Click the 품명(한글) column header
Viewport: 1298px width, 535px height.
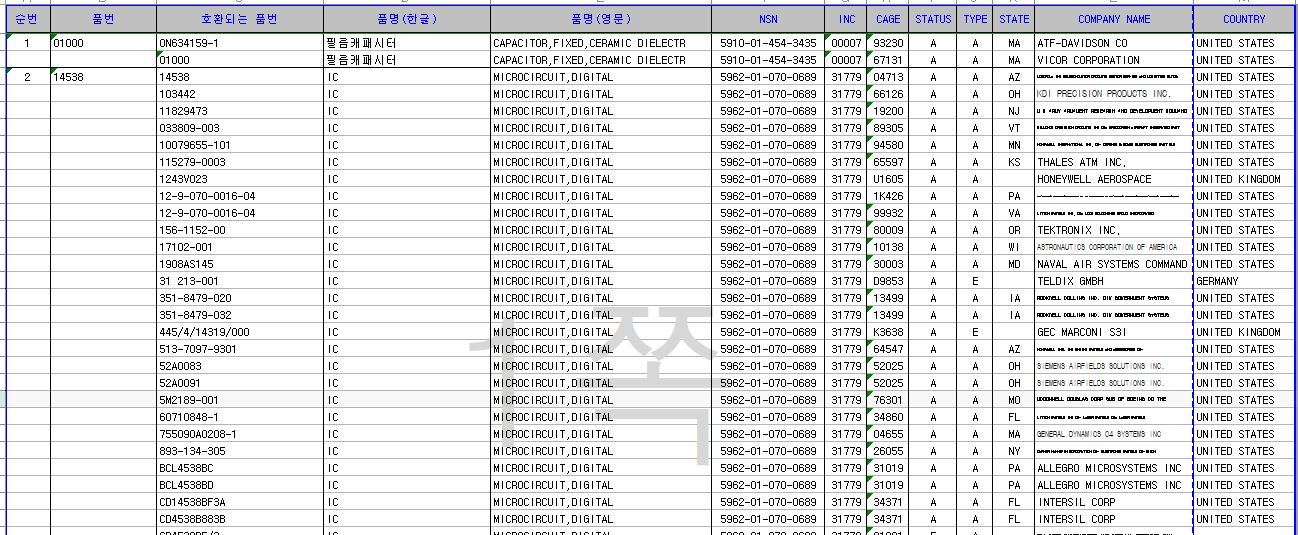point(406,19)
